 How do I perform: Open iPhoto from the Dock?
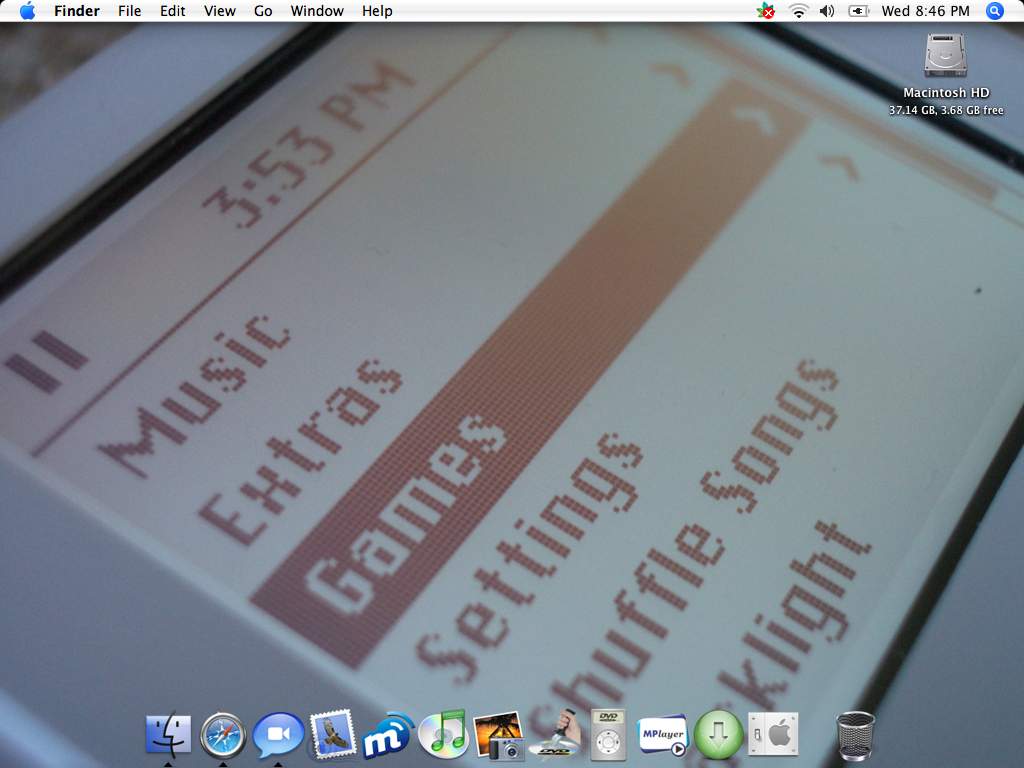(499, 737)
